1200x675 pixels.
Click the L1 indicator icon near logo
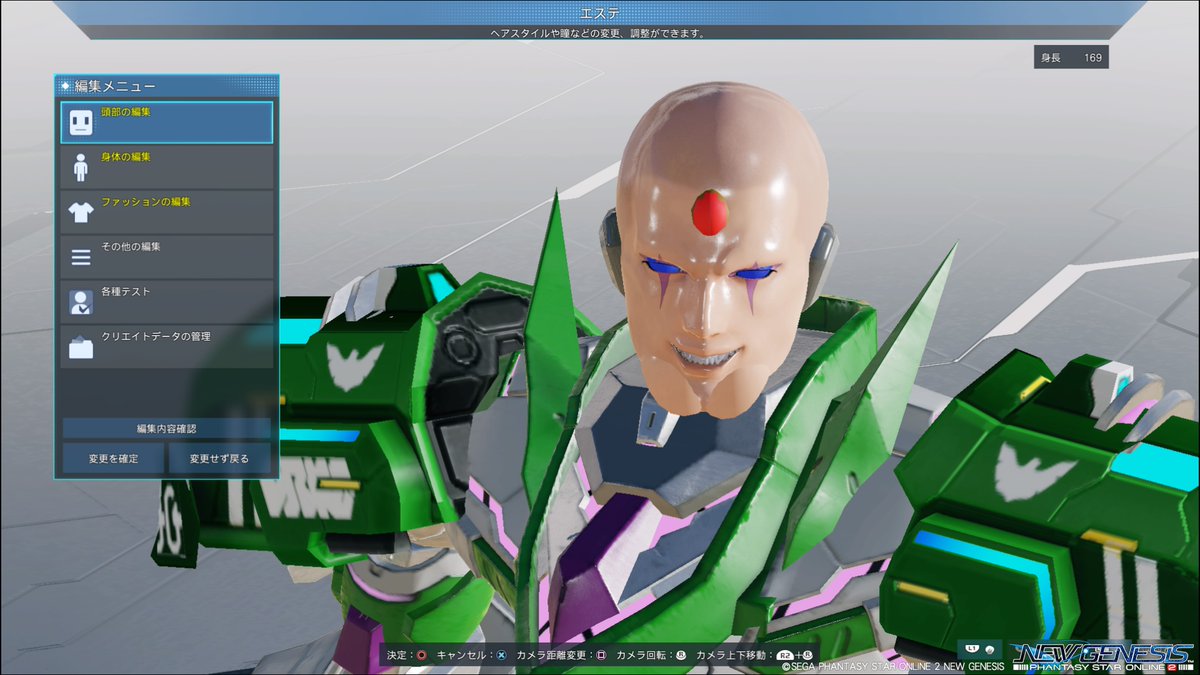click(974, 648)
